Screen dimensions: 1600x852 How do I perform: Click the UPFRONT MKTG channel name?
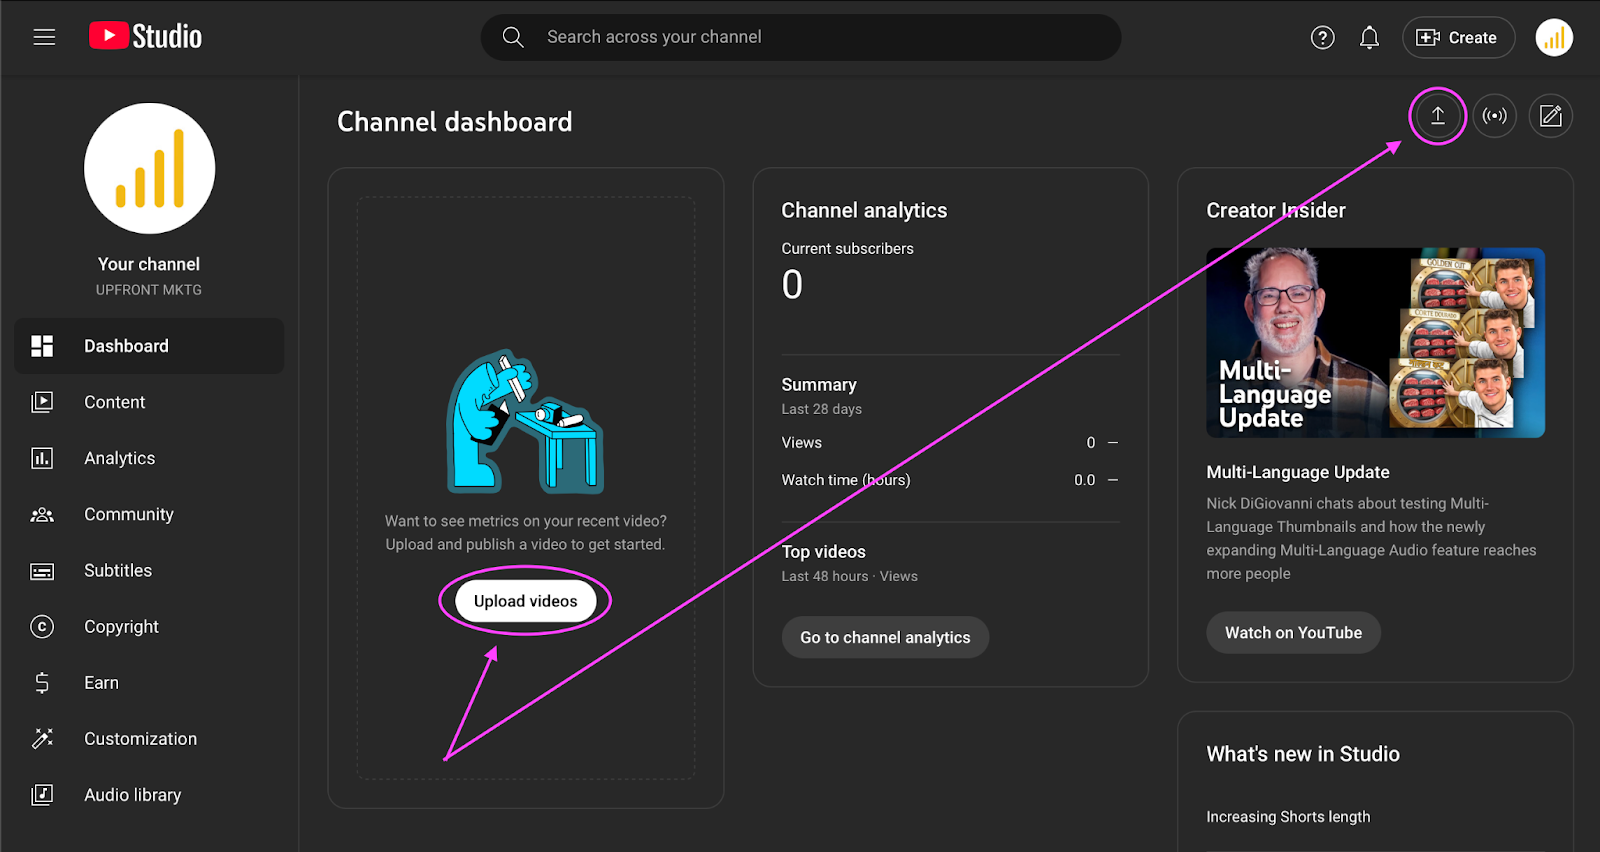point(149,290)
